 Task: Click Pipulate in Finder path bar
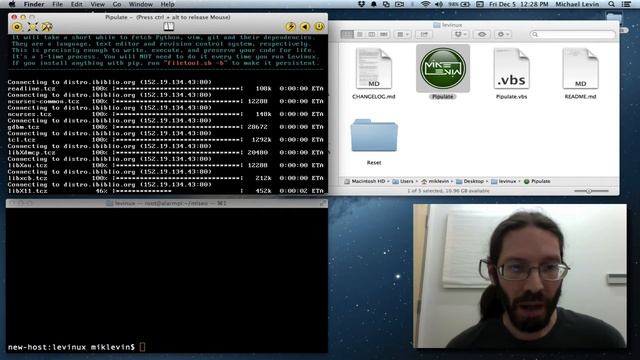pos(537,181)
